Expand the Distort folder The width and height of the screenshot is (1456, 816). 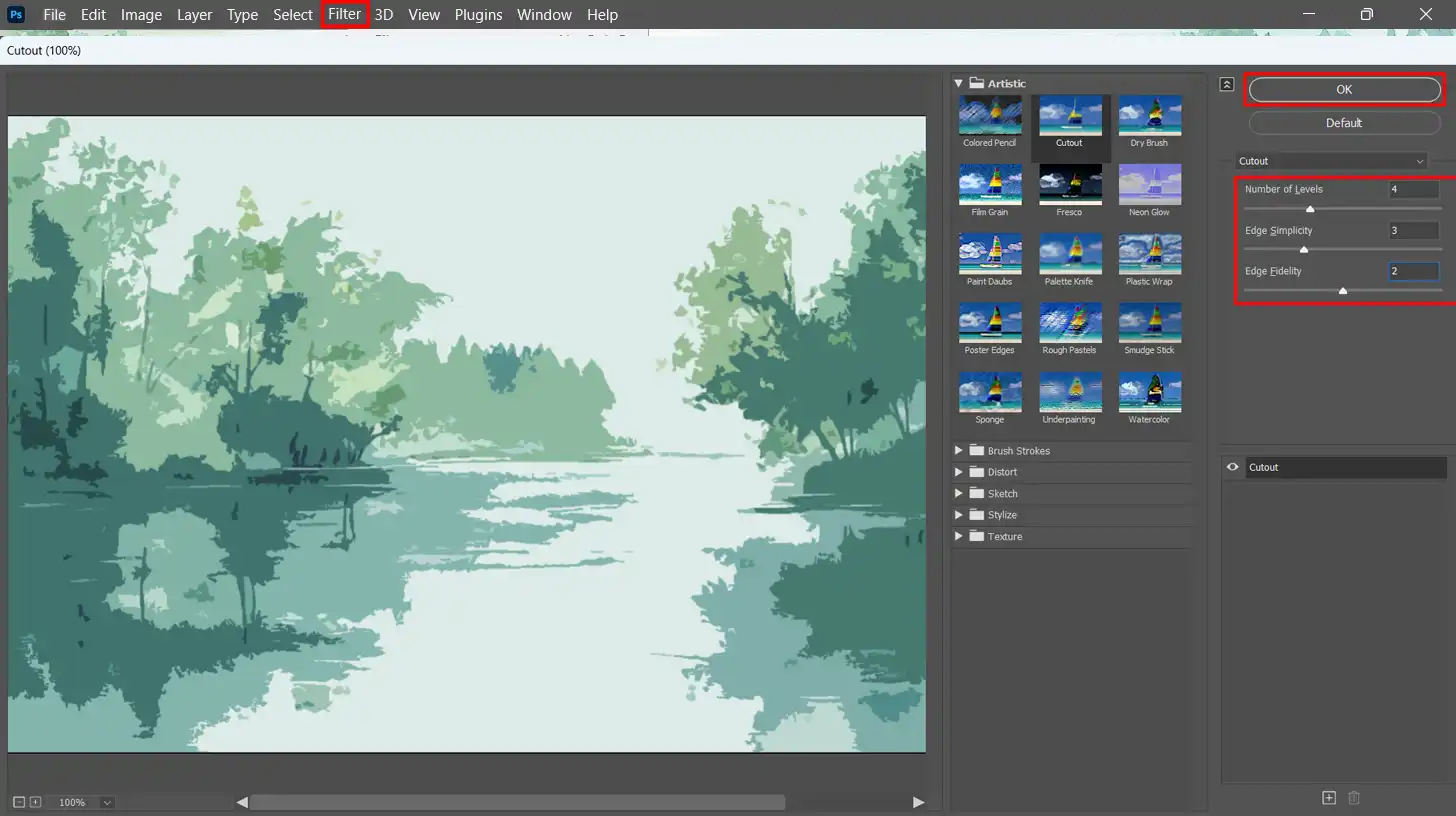(x=958, y=472)
